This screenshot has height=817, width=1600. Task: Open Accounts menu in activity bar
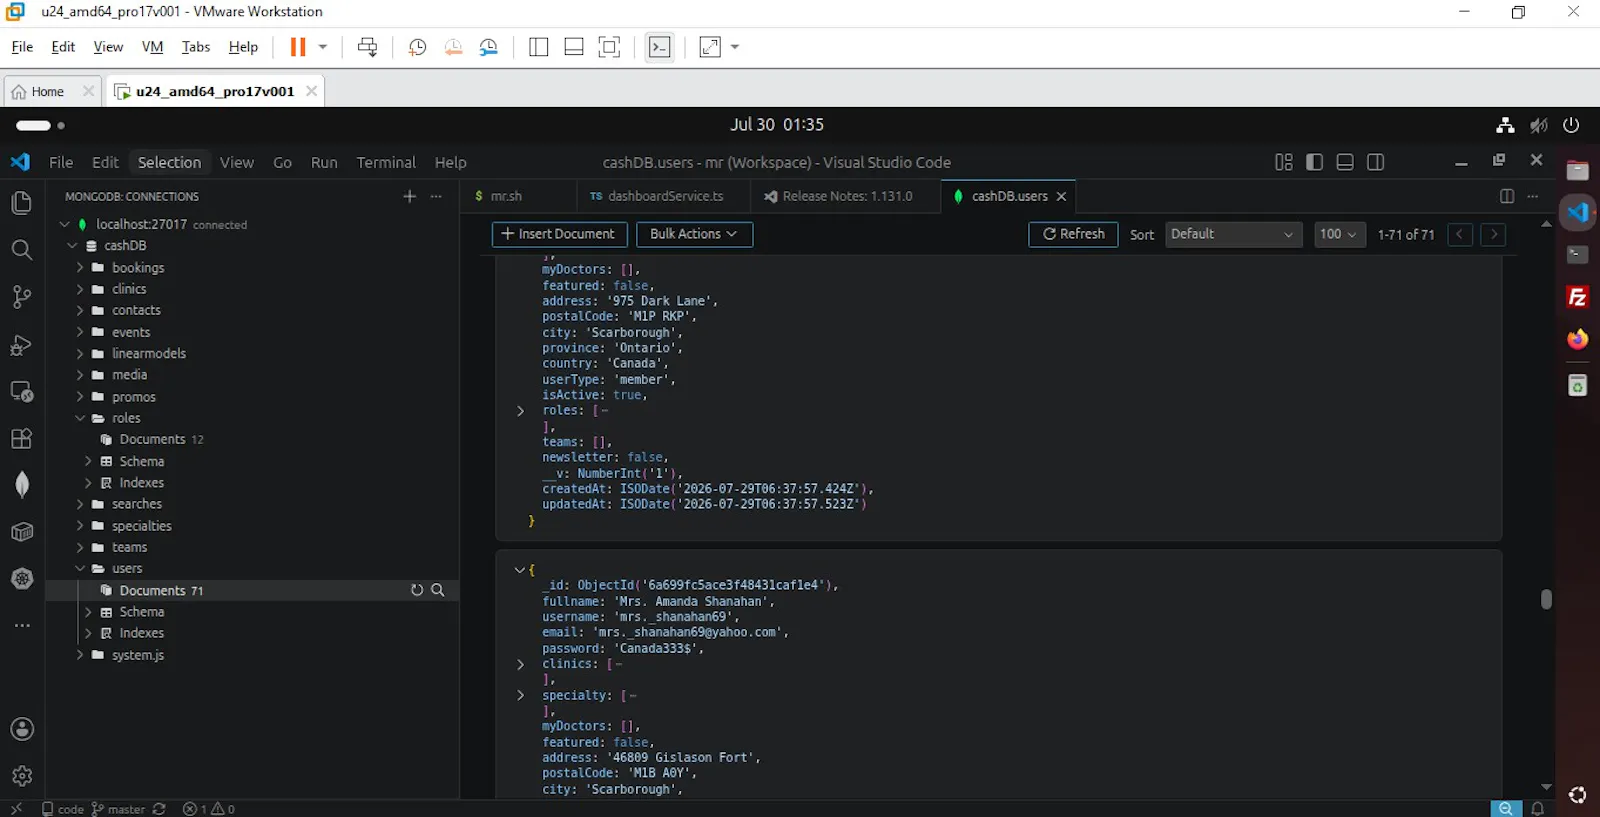22,729
